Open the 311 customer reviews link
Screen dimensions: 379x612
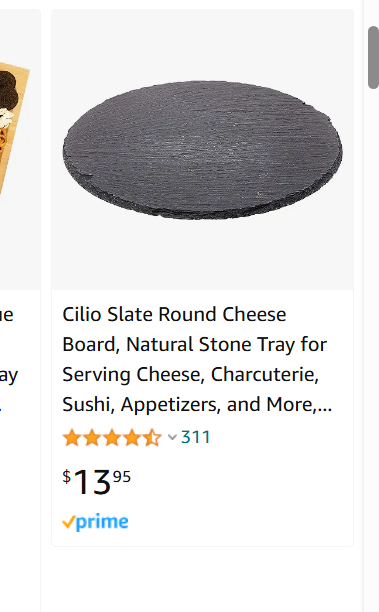(196, 437)
